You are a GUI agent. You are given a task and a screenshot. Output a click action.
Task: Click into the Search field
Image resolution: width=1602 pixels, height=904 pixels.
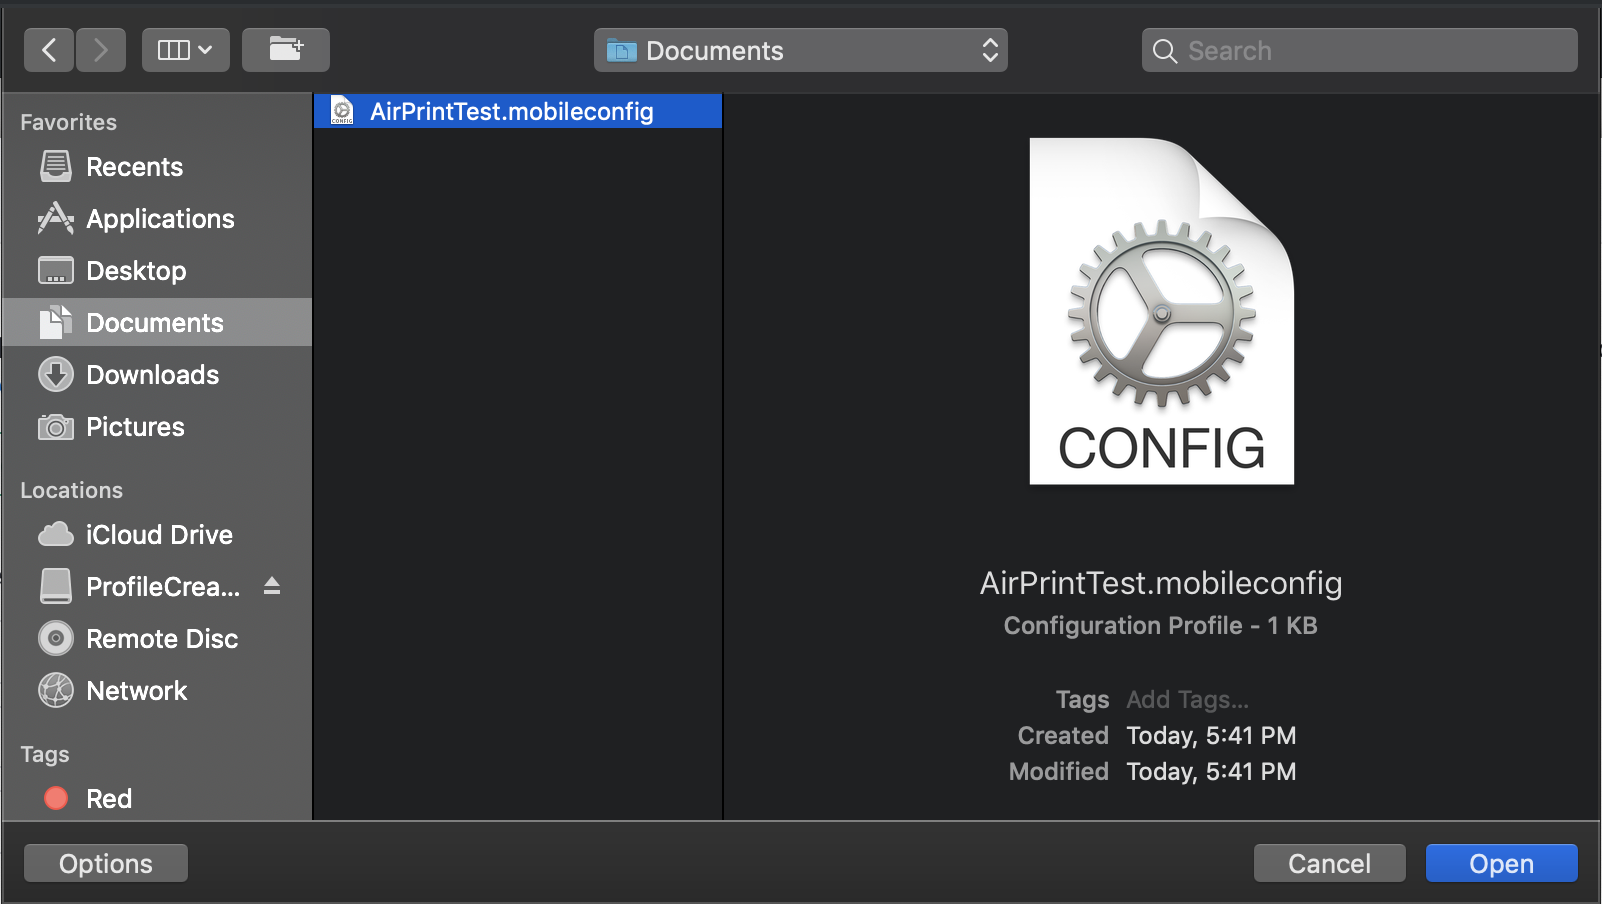coord(1360,50)
